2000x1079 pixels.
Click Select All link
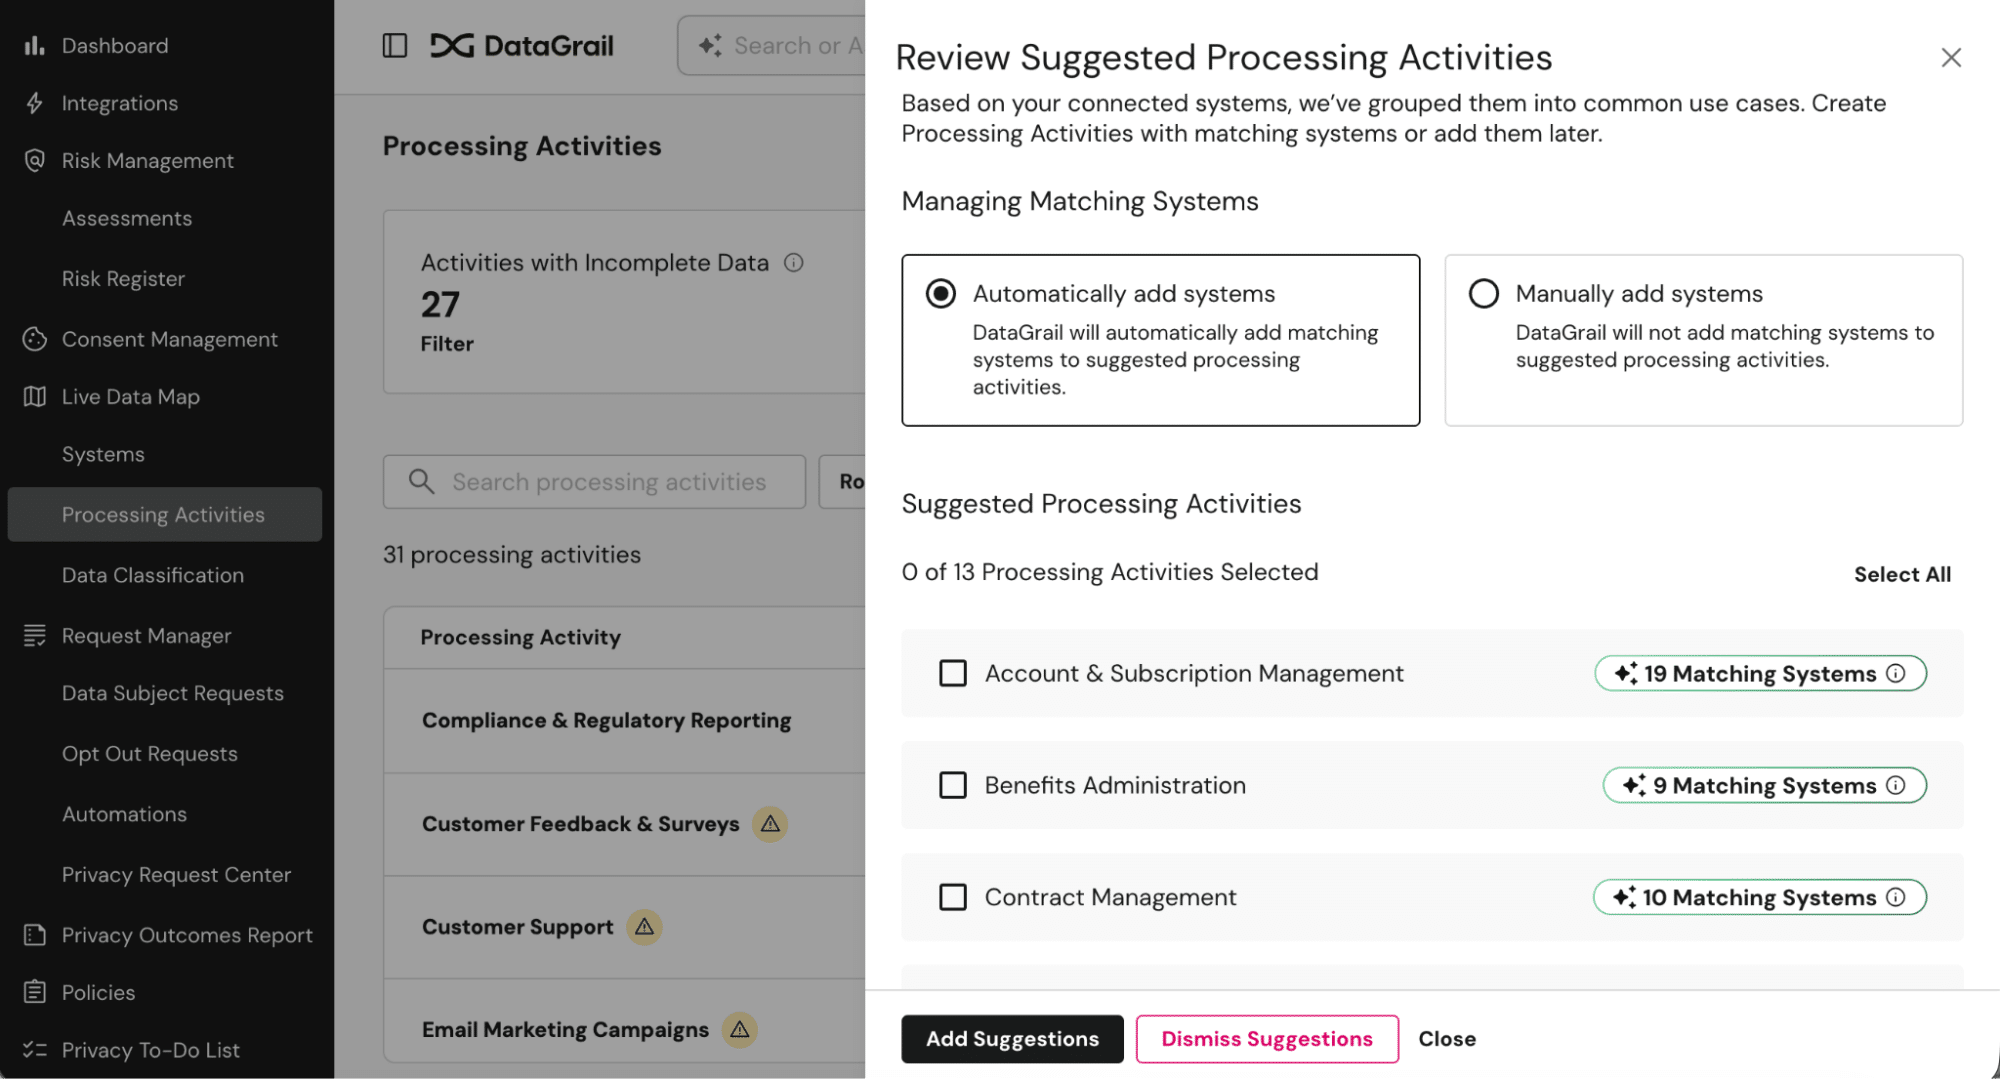(x=1902, y=574)
